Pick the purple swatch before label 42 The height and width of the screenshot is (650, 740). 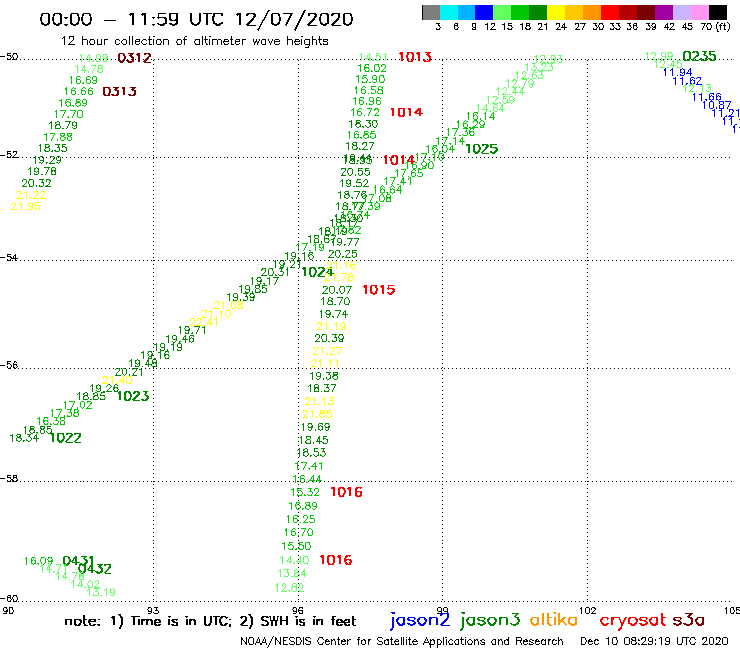pyautogui.click(x=664, y=12)
